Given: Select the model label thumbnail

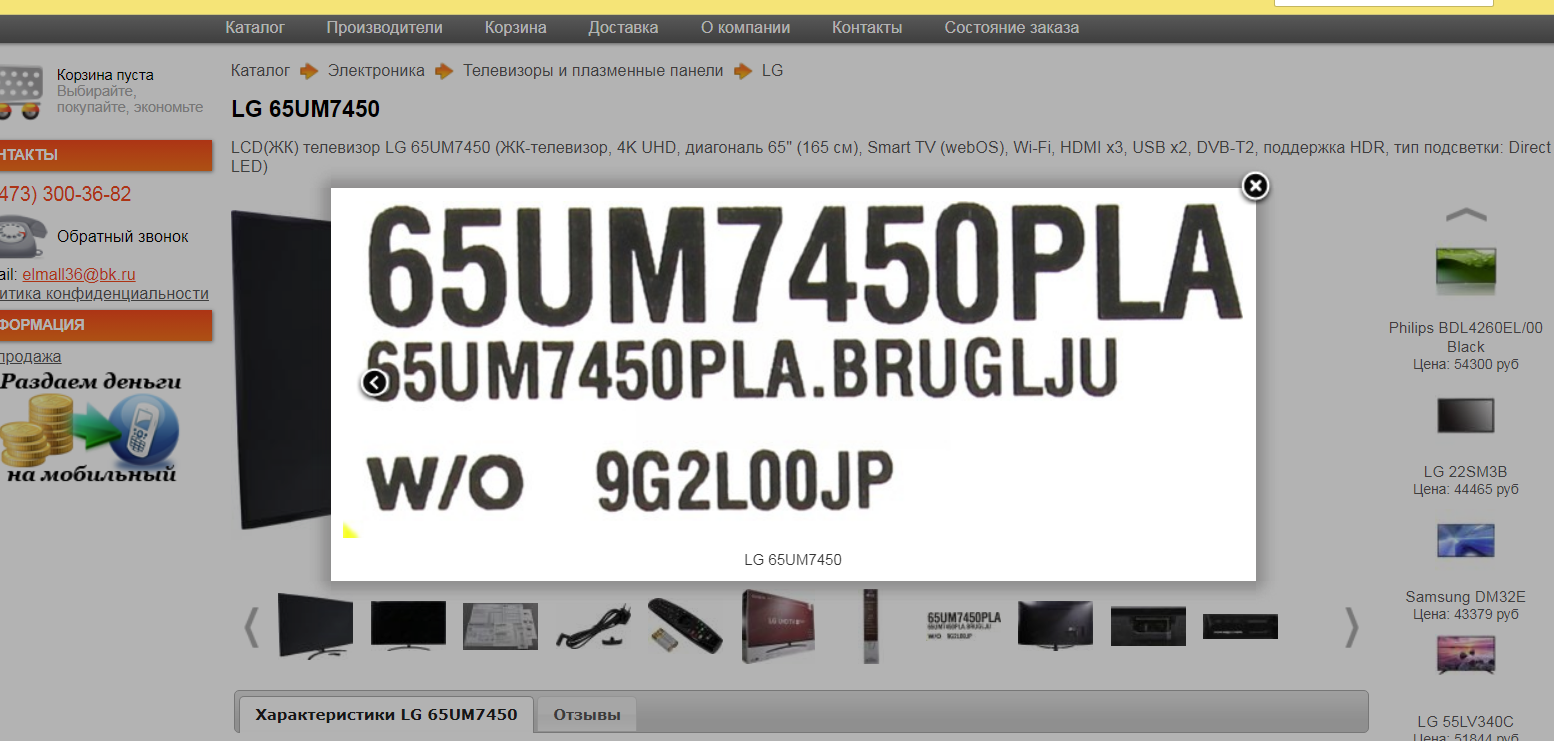Looking at the screenshot, I should (963, 626).
